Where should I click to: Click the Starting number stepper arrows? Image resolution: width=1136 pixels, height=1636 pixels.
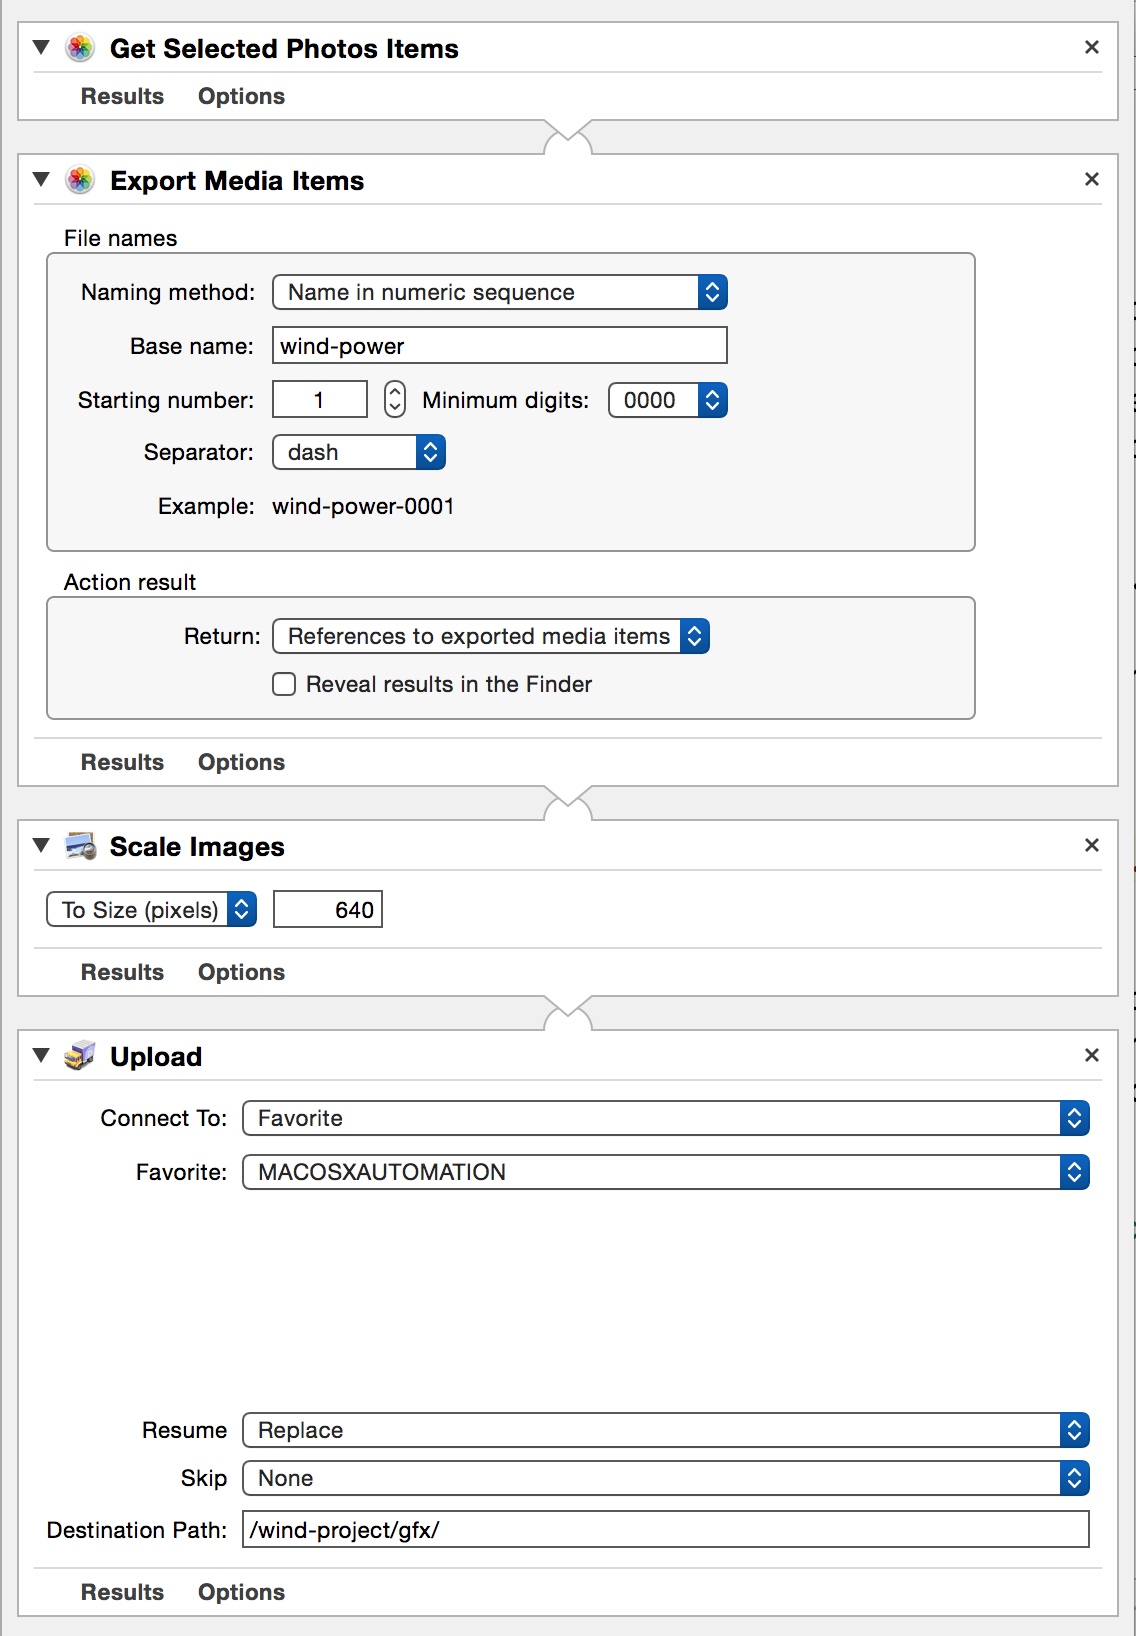pos(395,400)
